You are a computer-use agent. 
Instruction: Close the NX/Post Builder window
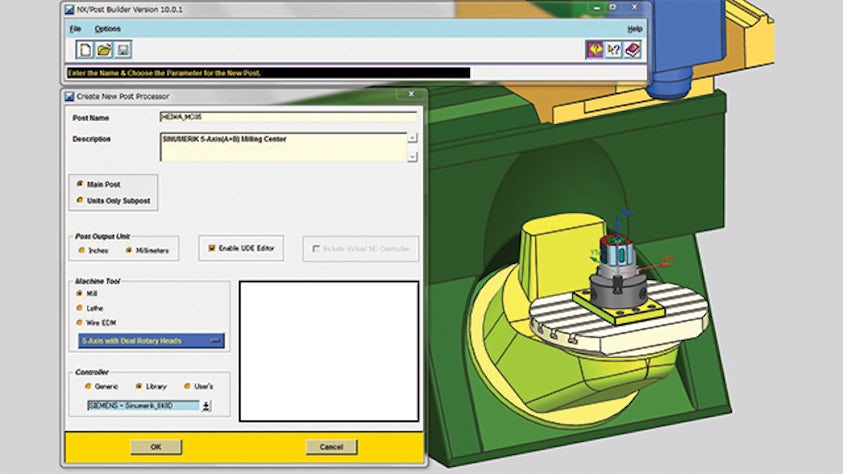click(634, 8)
